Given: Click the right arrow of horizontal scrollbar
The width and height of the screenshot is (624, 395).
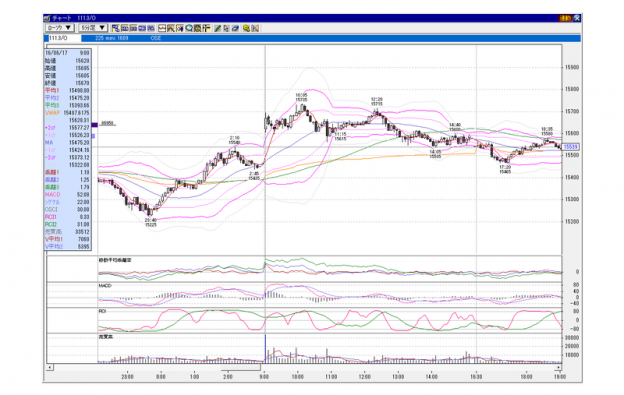Looking at the screenshot, I should pyautogui.click(x=559, y=367).
